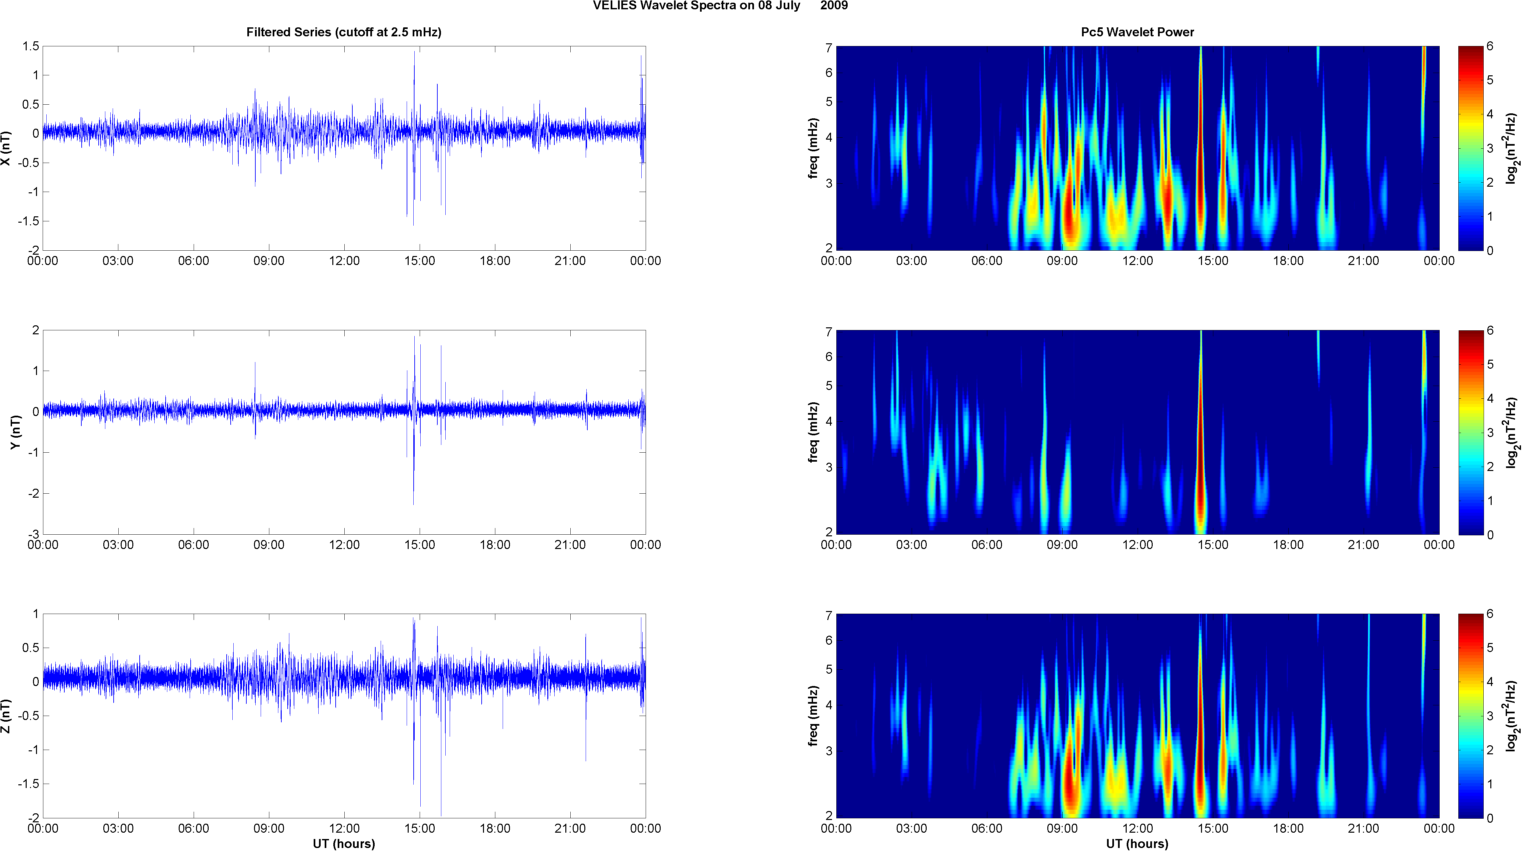Select the Filtered Series (cutoff at 2.5 mHz) heading
This screenshot has width=1522, height=851.
click(x=344, y=32)
